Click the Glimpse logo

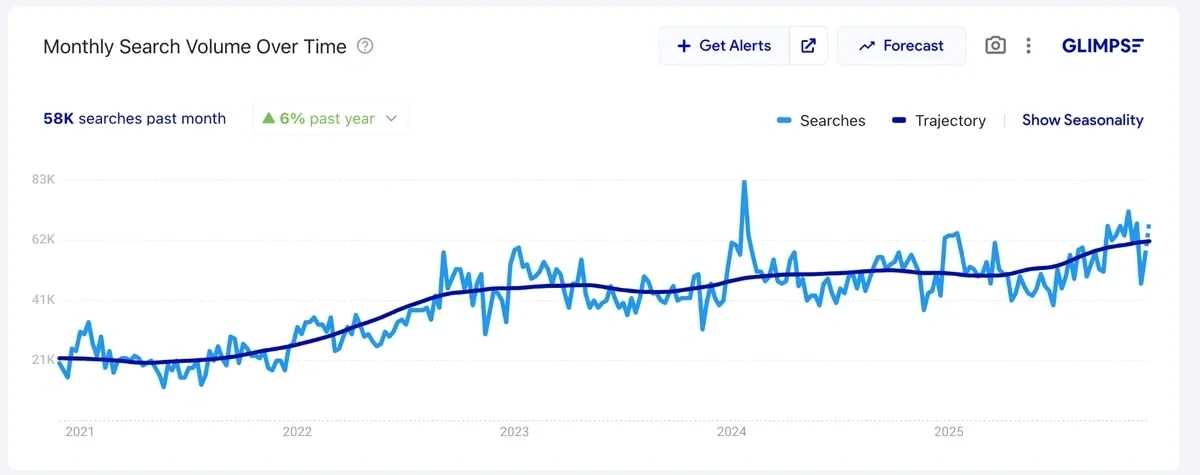click(1102, 46)
